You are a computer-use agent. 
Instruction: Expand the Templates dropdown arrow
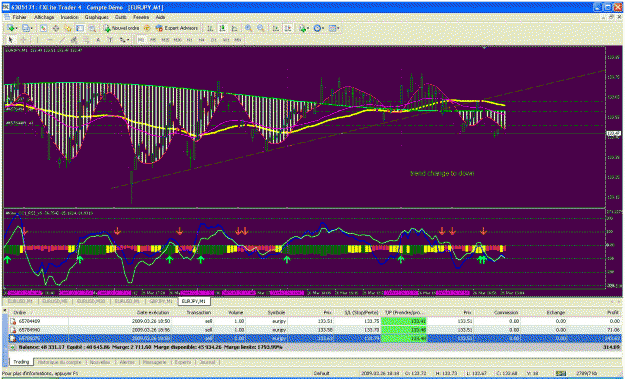point(338,29)
